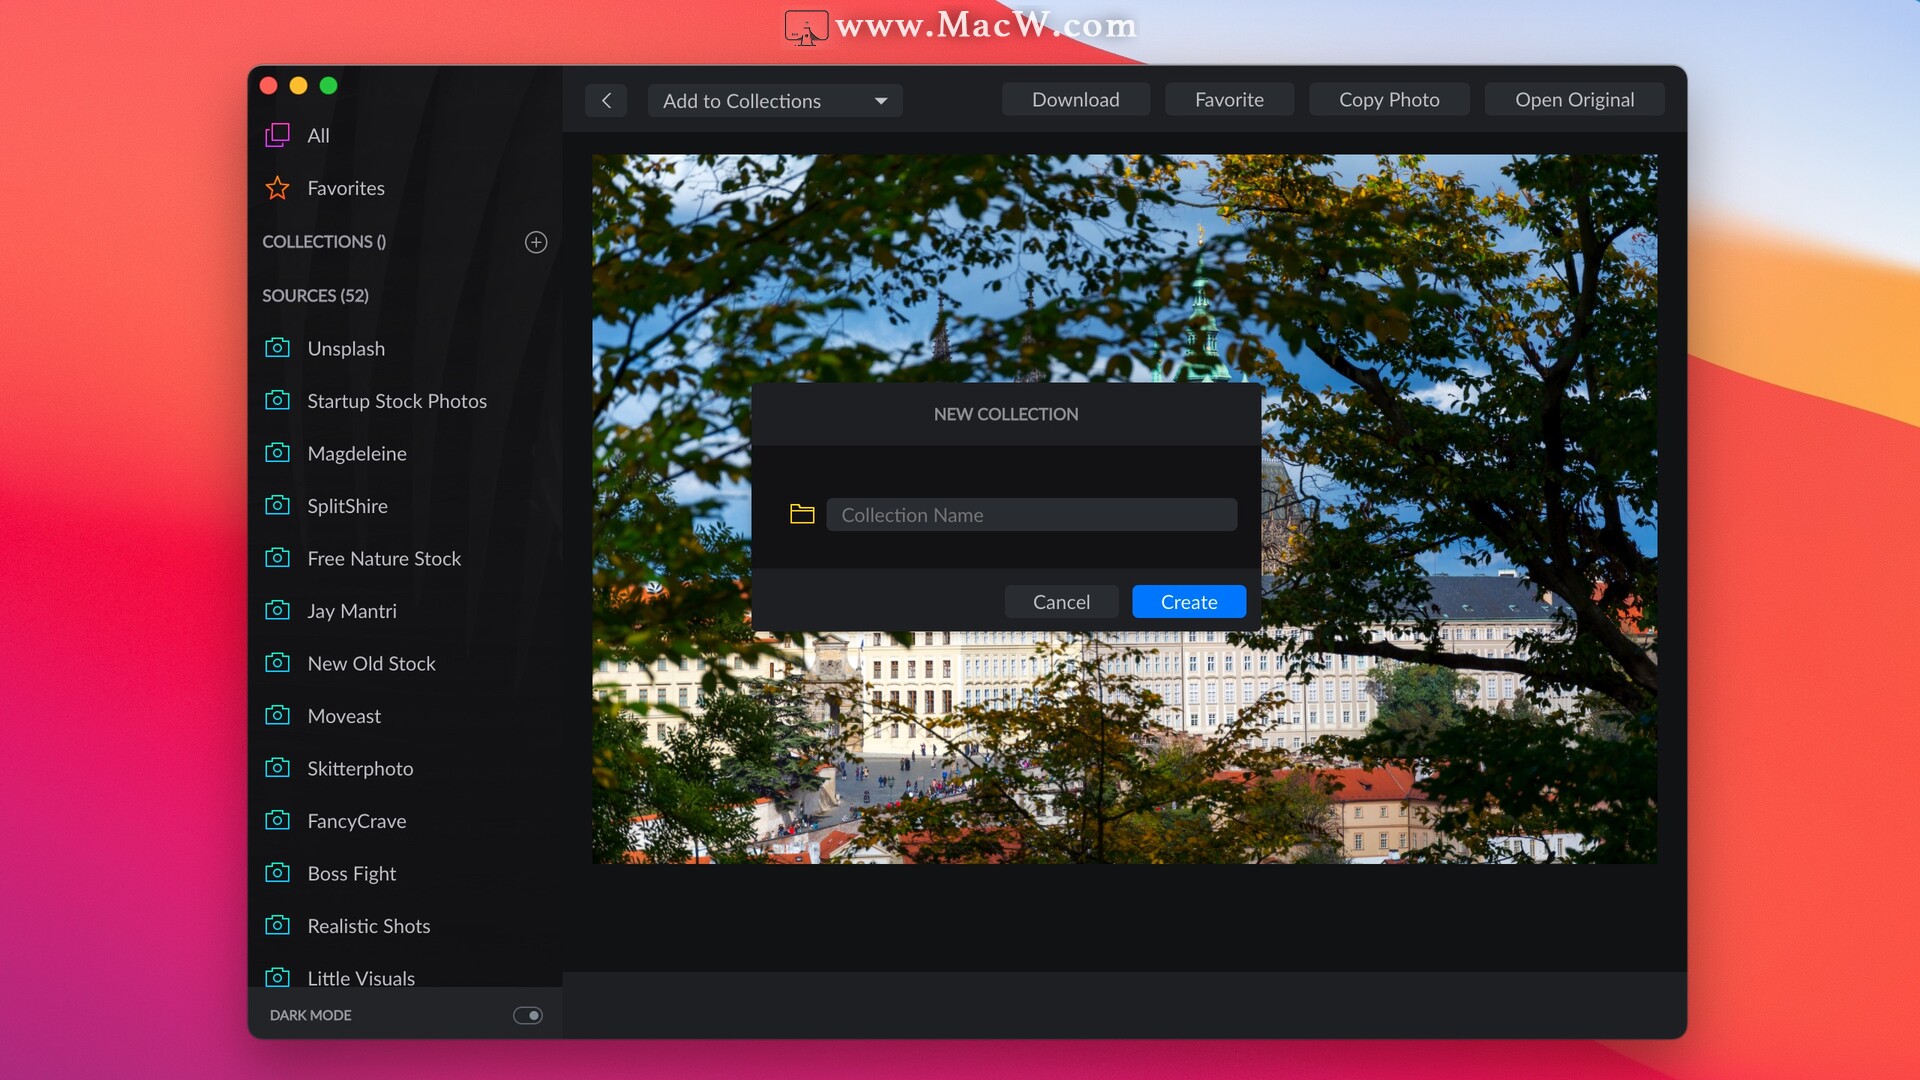Download the current photo
Viewport: 1920px width, 1080px height.
coord(1076,99)
